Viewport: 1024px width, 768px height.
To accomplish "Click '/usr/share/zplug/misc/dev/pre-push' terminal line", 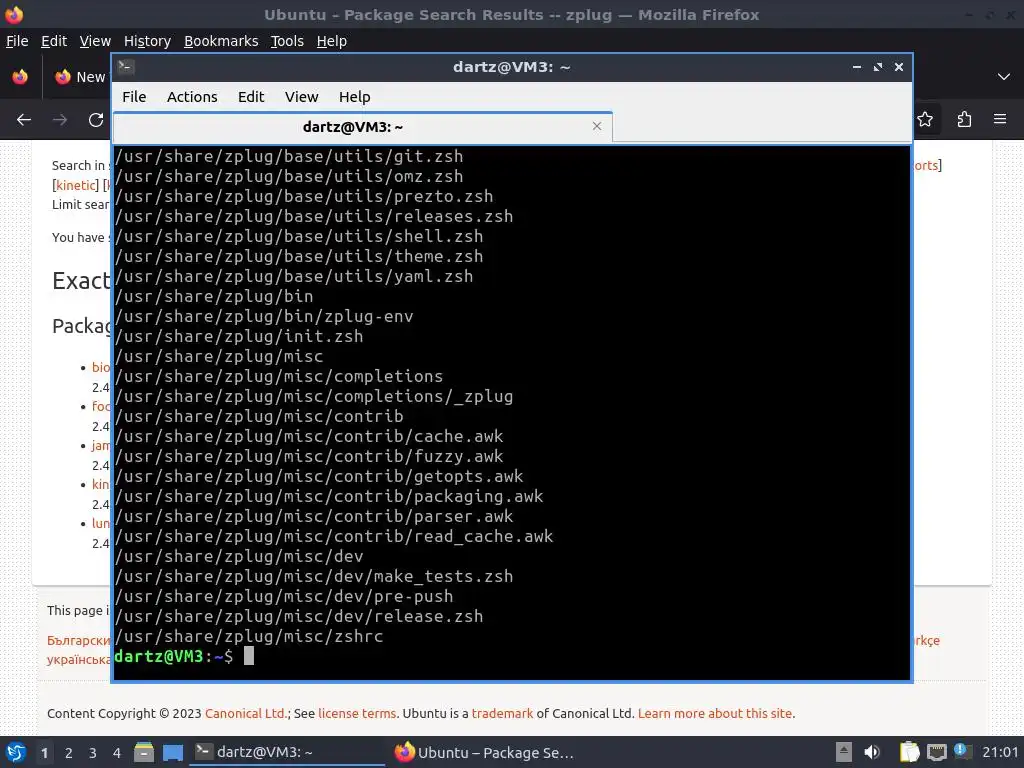I will [284, 596].
